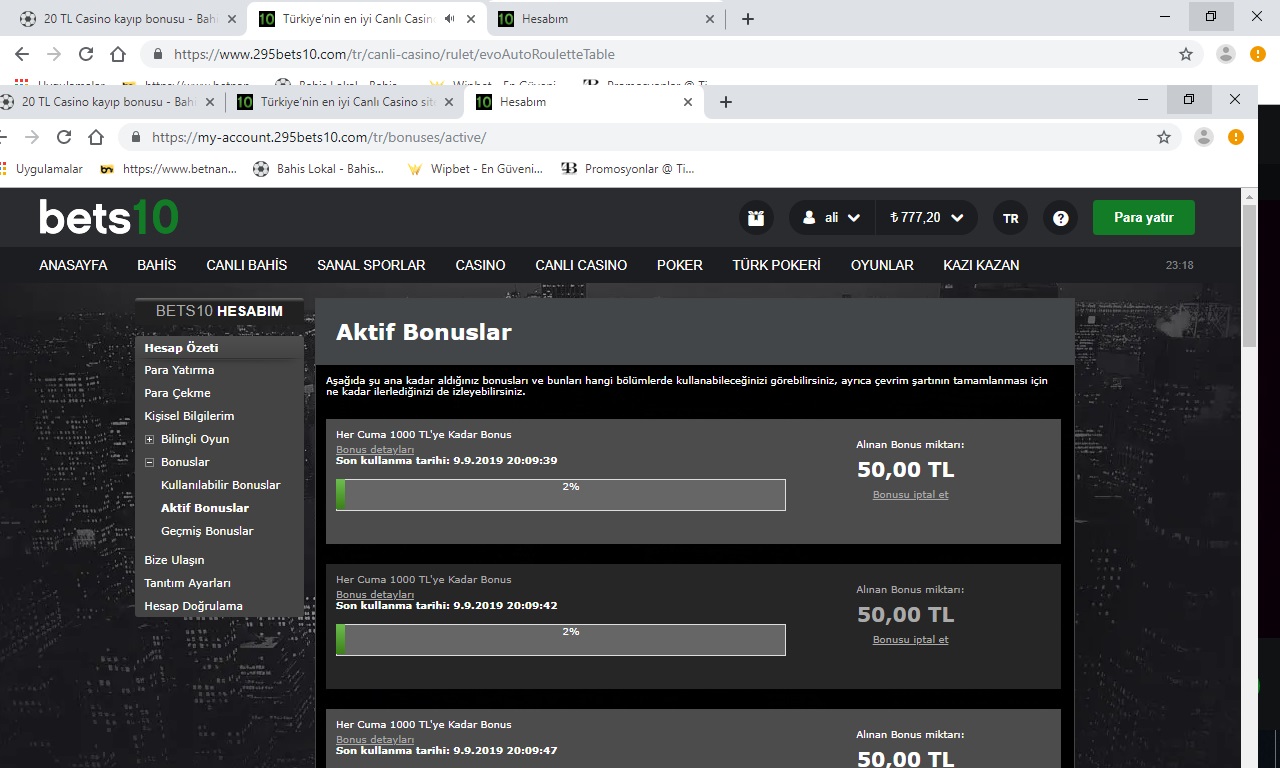Change language with TR button
This screenshot has width=1280, height=768.
[1011, 218]
